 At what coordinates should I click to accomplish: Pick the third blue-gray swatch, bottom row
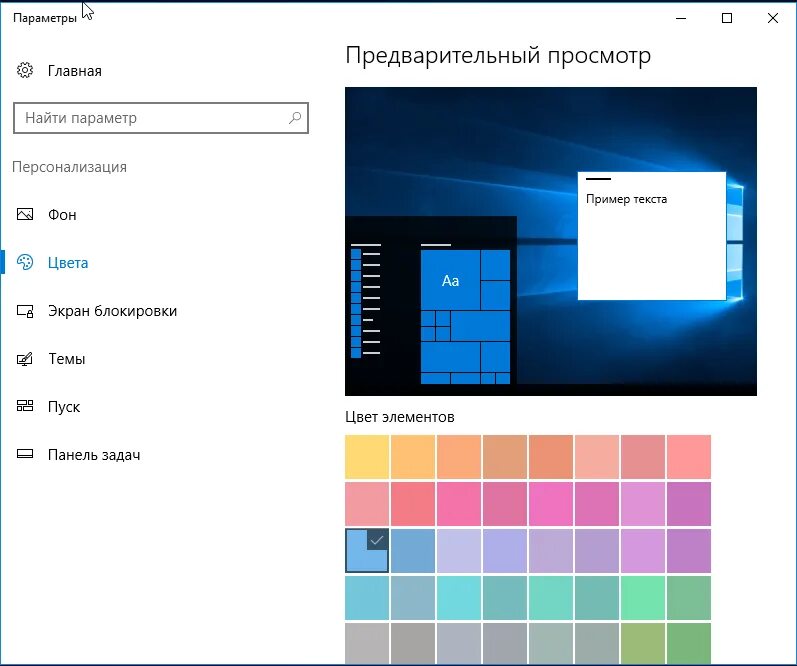click(459, 643)
